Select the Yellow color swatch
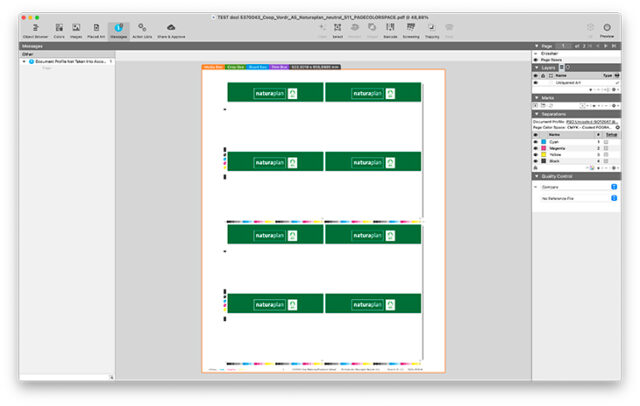This screenshot has height=406, width=640. coord(543,154)
